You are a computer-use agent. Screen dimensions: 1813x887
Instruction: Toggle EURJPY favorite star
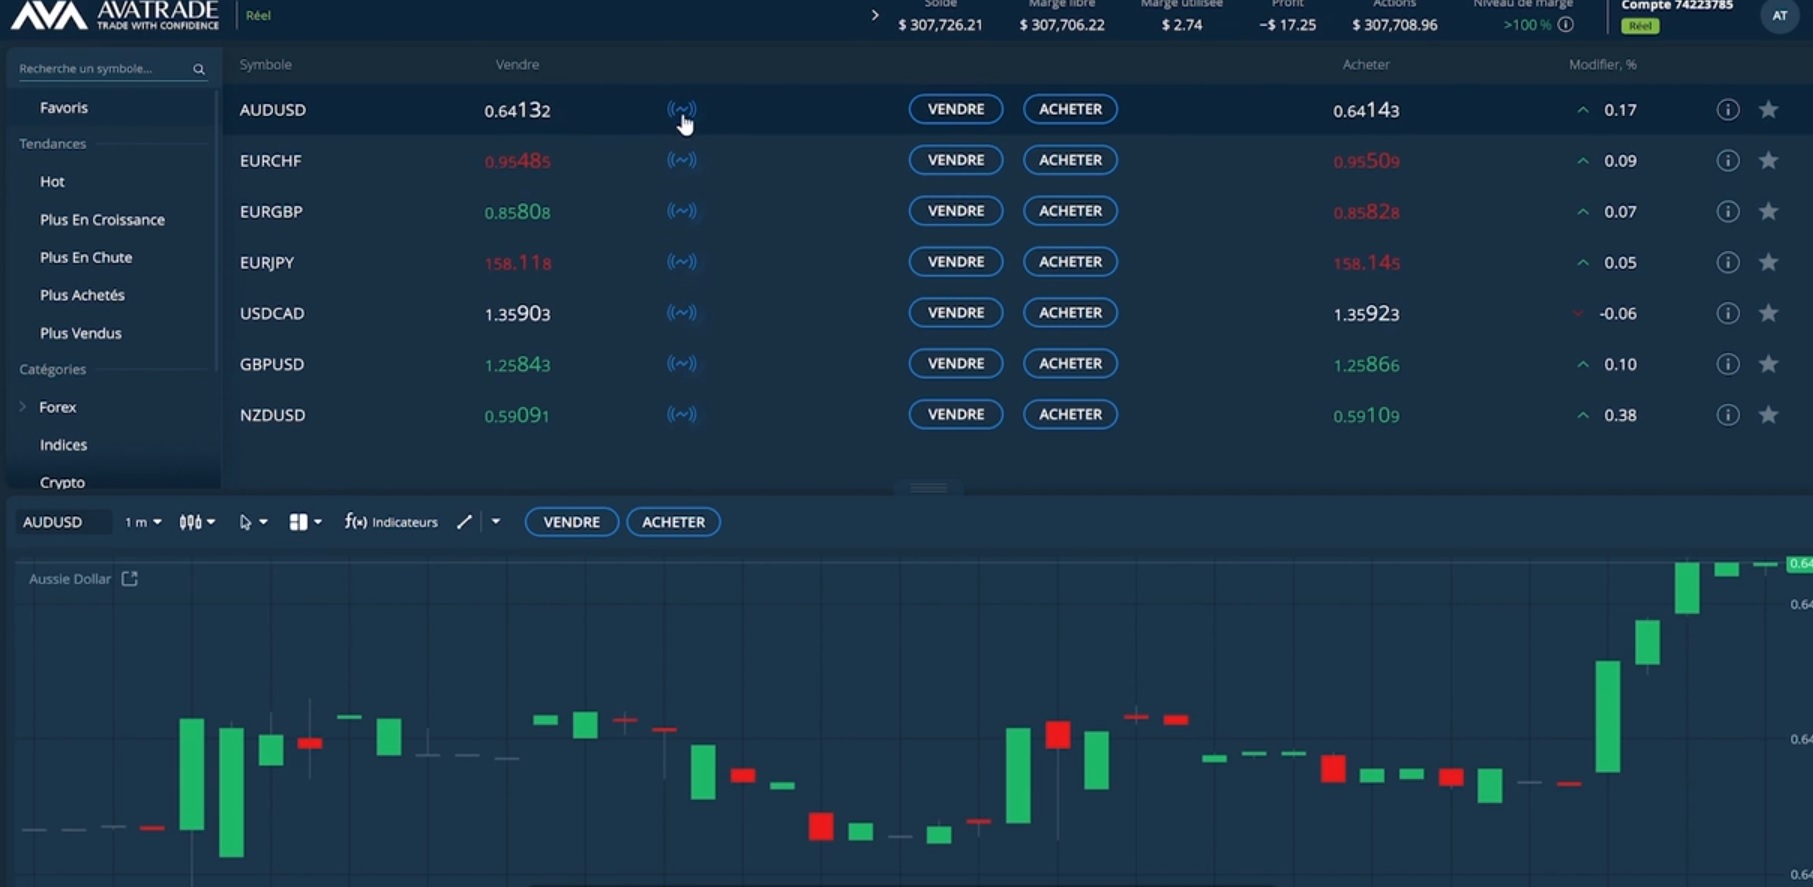tap(1769, 262)
